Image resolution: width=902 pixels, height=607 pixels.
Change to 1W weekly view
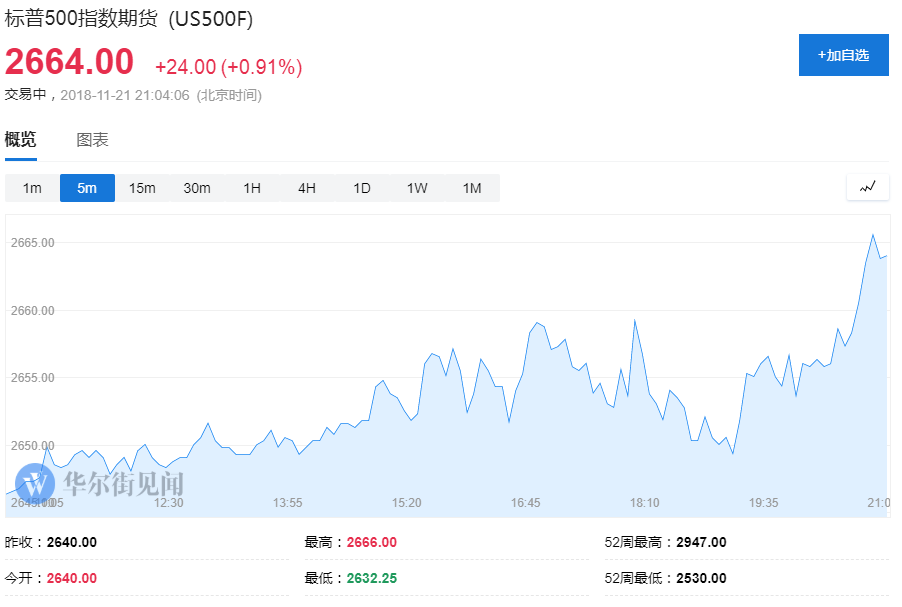417,188
